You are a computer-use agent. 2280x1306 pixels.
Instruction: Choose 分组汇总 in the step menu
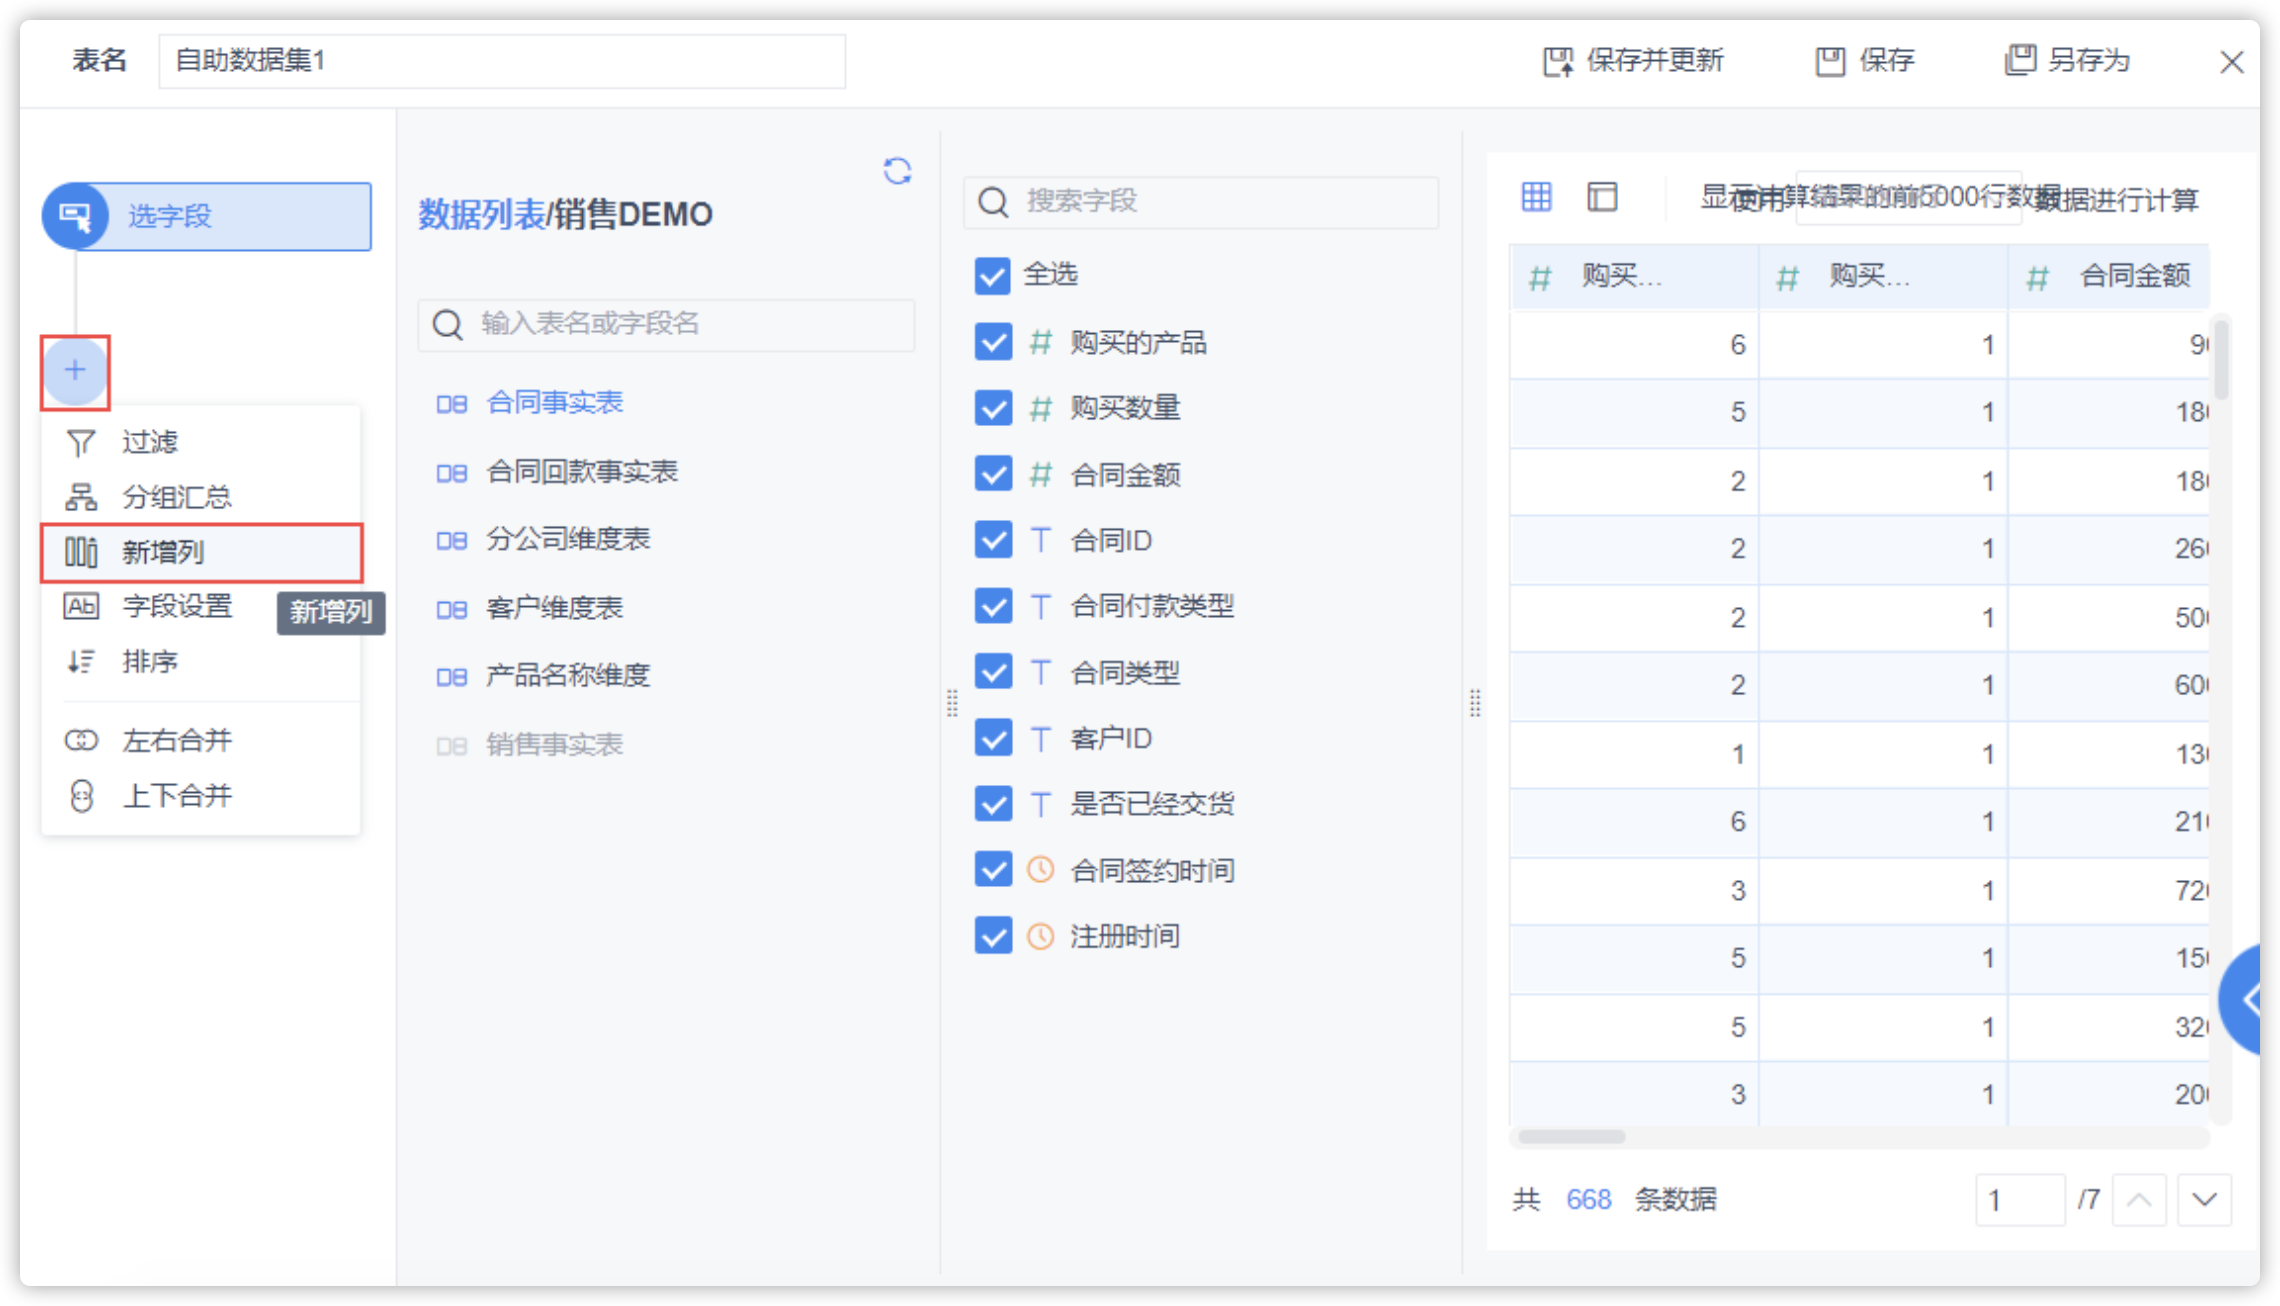176,497
